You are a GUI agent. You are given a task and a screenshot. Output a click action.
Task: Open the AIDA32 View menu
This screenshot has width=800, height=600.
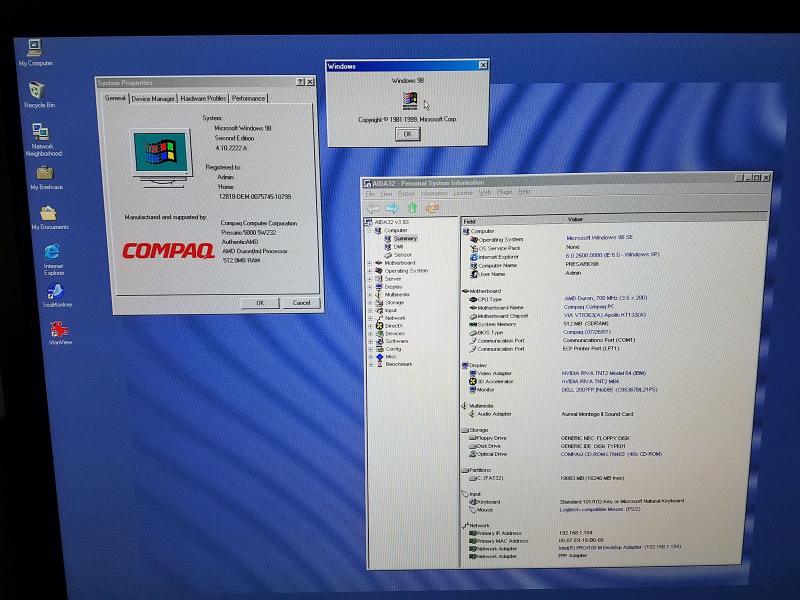pyautogui.click(x=386, y=194)
